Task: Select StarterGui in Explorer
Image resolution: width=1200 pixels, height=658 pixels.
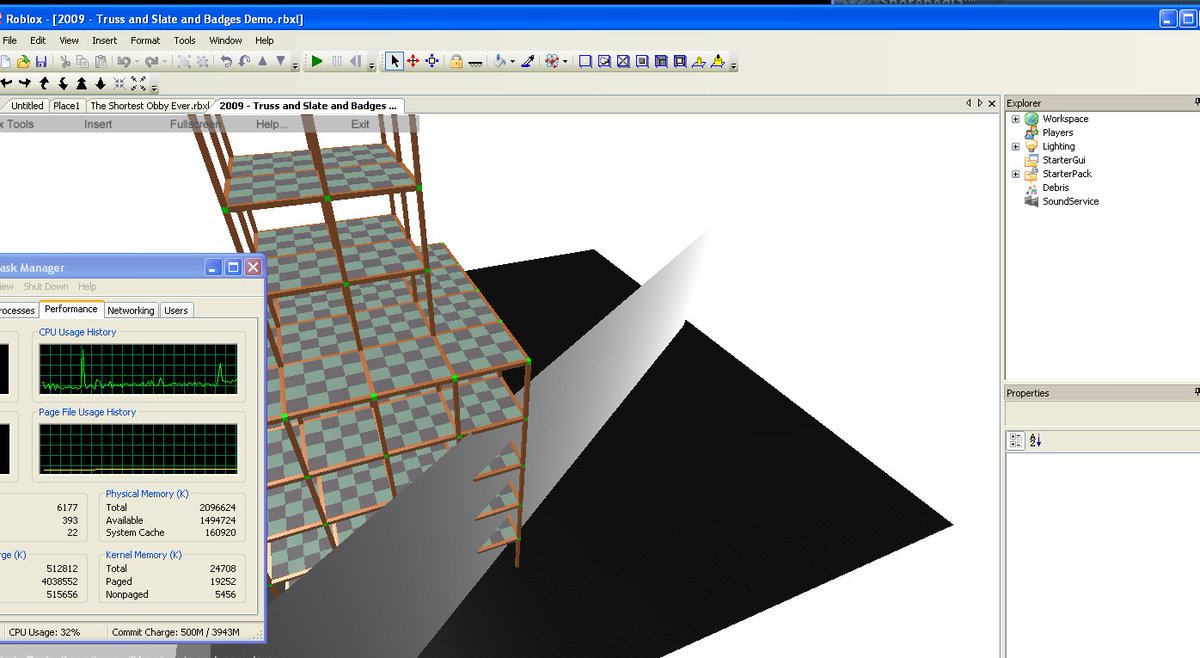Action: tap(1063, 160)
